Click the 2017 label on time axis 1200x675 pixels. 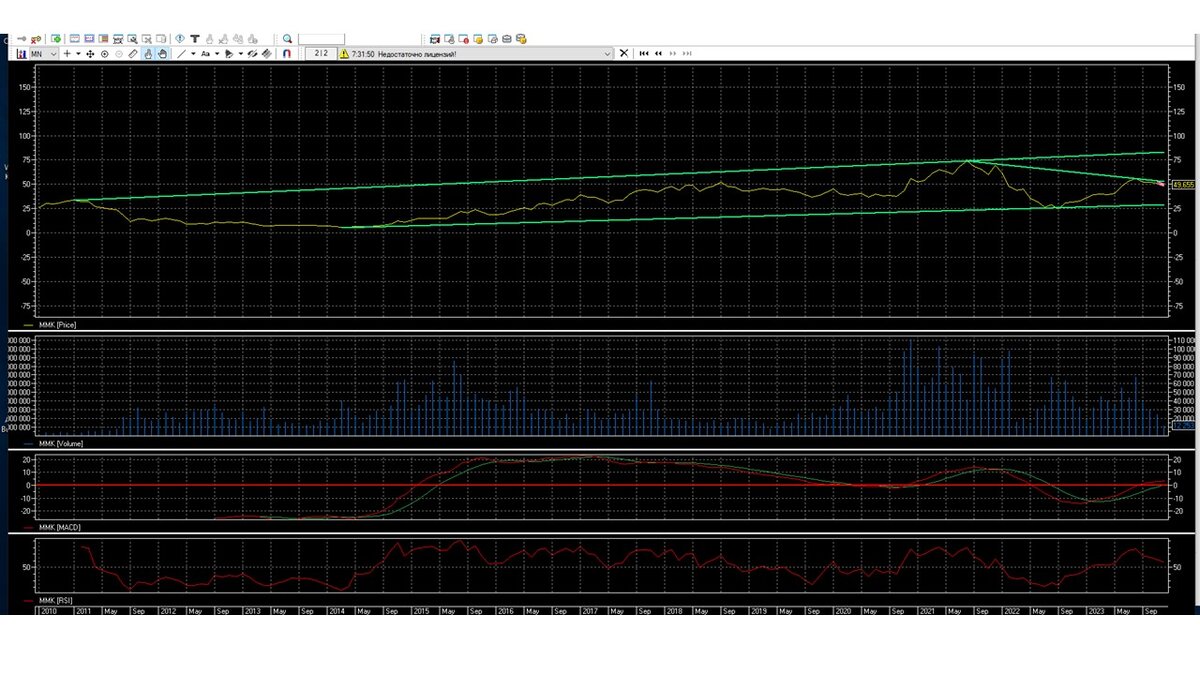(x=590, y=610)
